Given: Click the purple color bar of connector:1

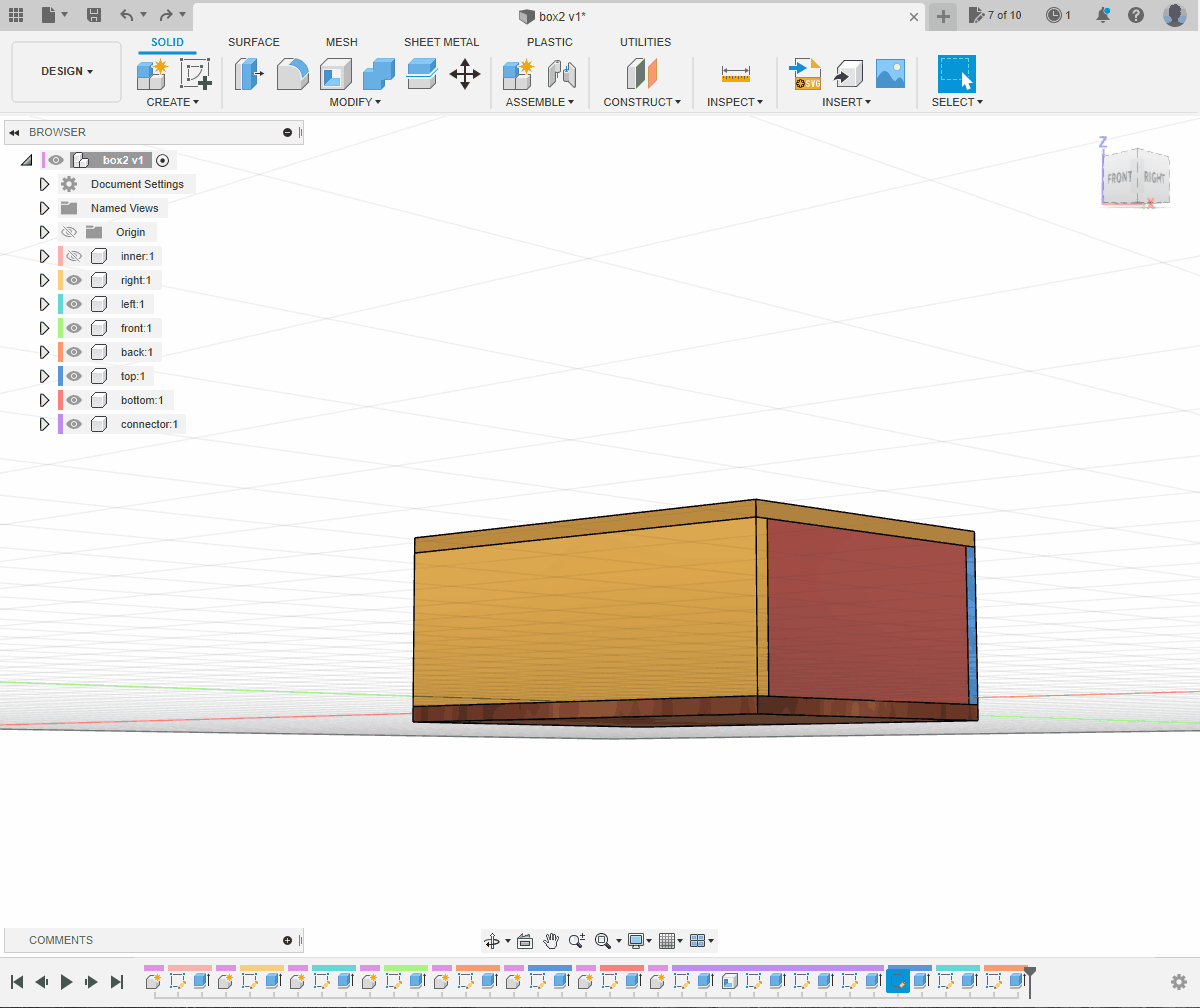Looking at the screenshot, I should pyautogui.click(x=61, y=424).
